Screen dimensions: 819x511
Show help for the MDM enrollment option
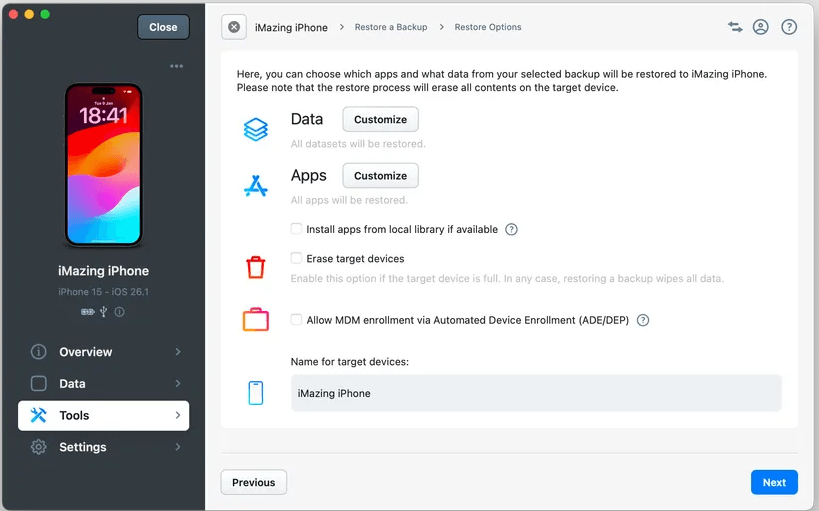click(x=643, y=320)
